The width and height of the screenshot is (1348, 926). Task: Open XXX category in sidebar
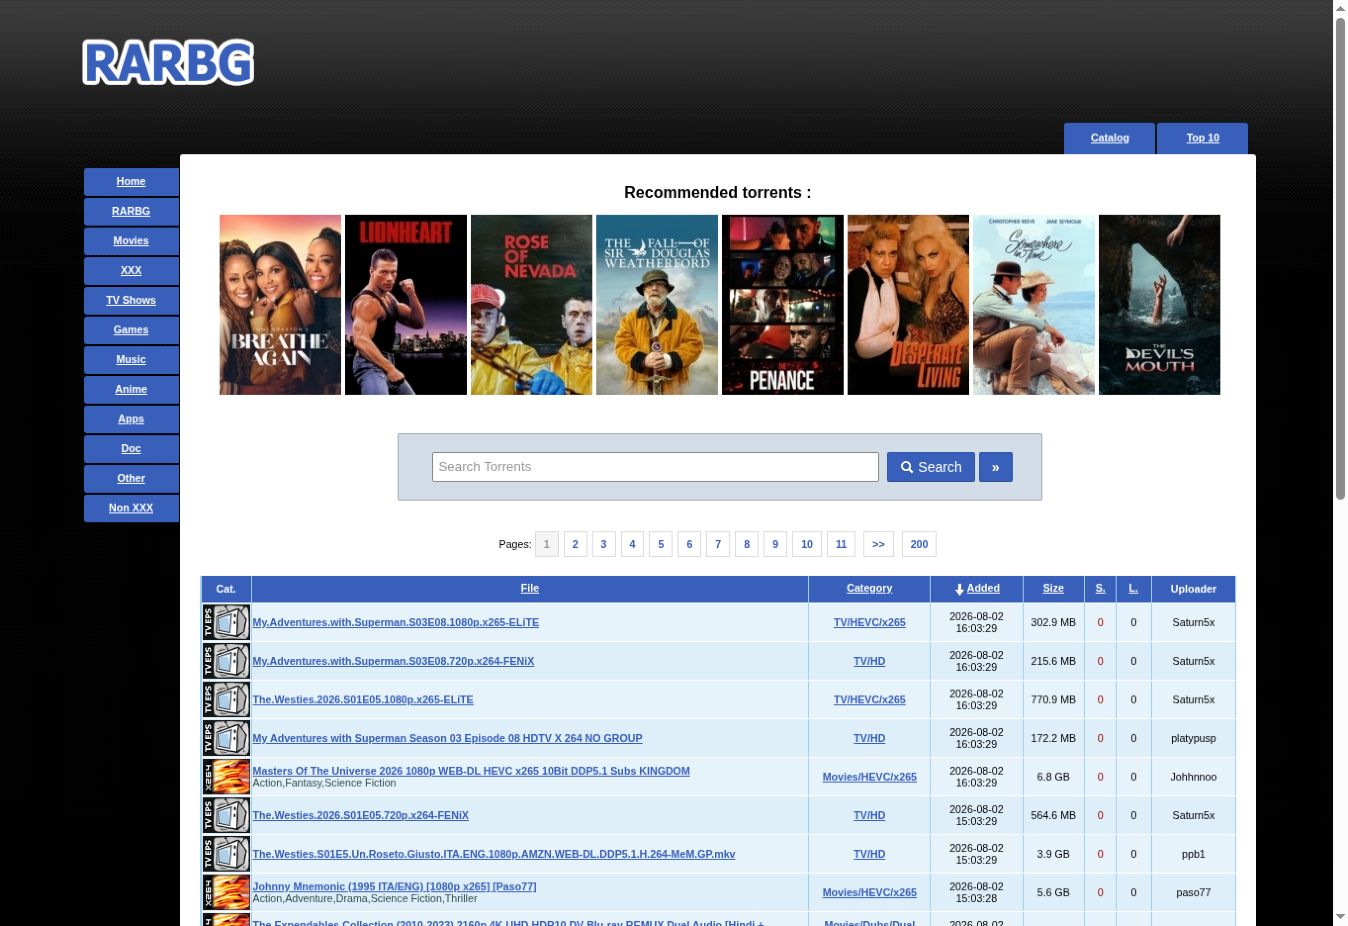click(131, 270)
